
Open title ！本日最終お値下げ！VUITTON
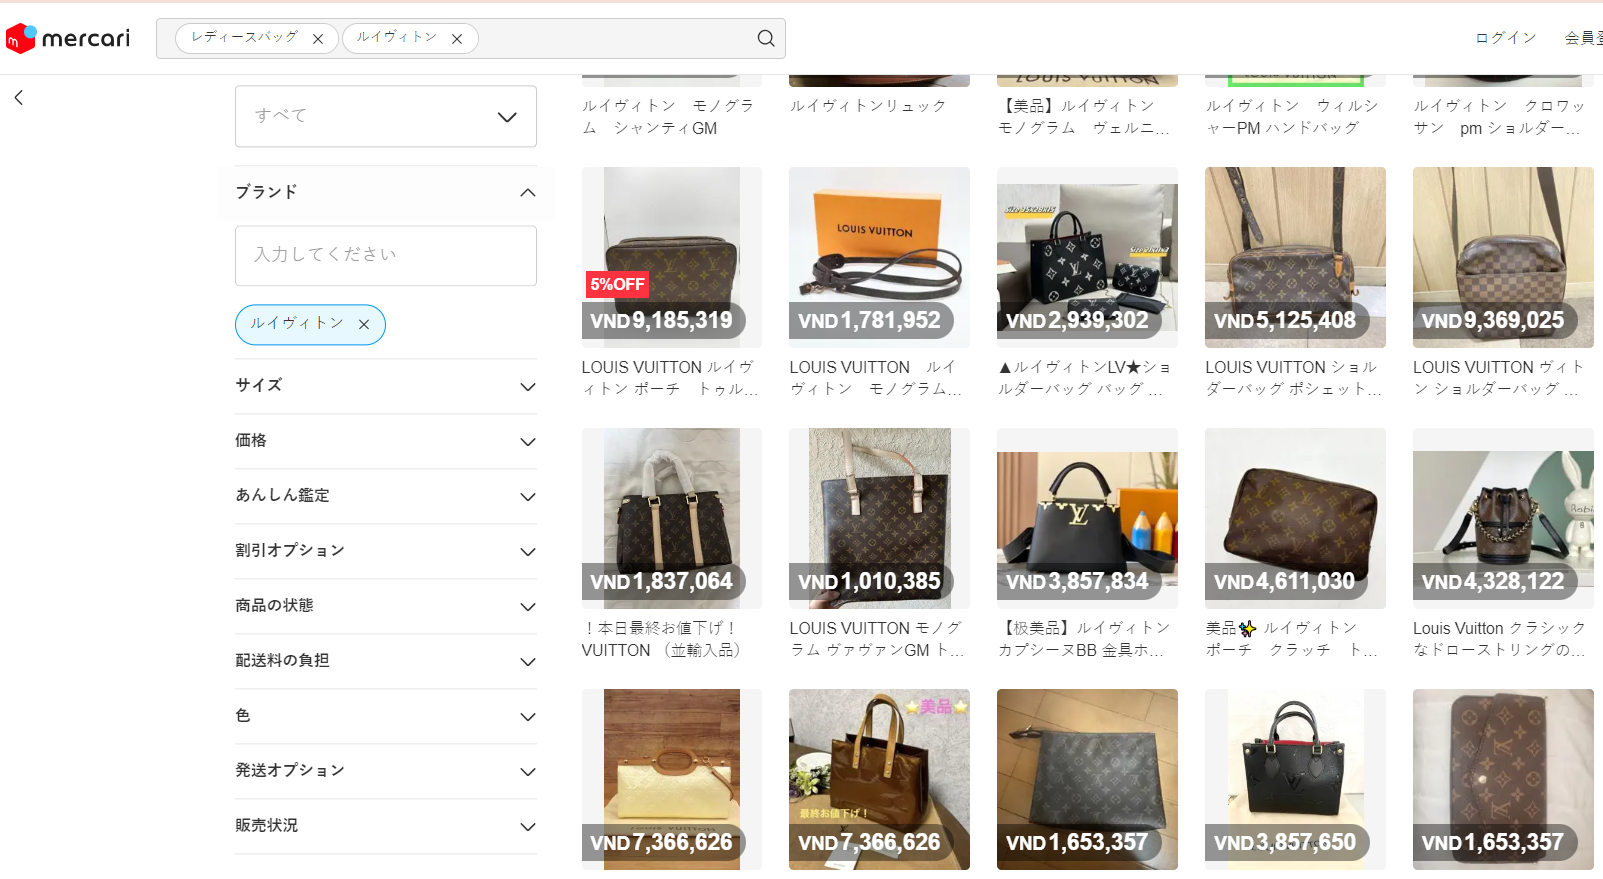pyautogui.click(x=662, y=639)
